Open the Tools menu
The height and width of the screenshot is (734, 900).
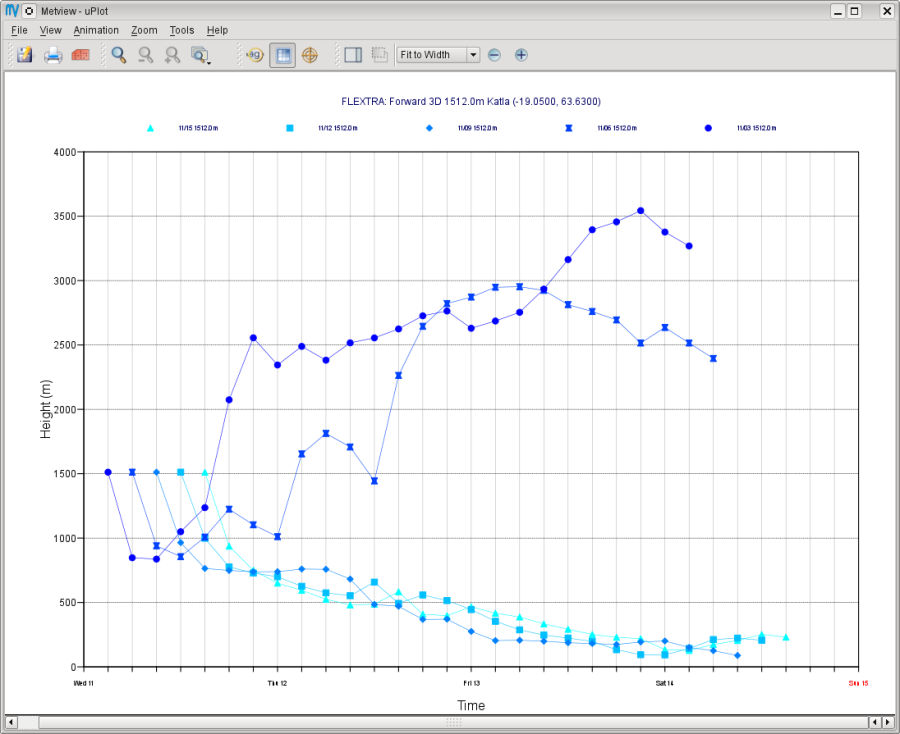[x=182, y=30]
